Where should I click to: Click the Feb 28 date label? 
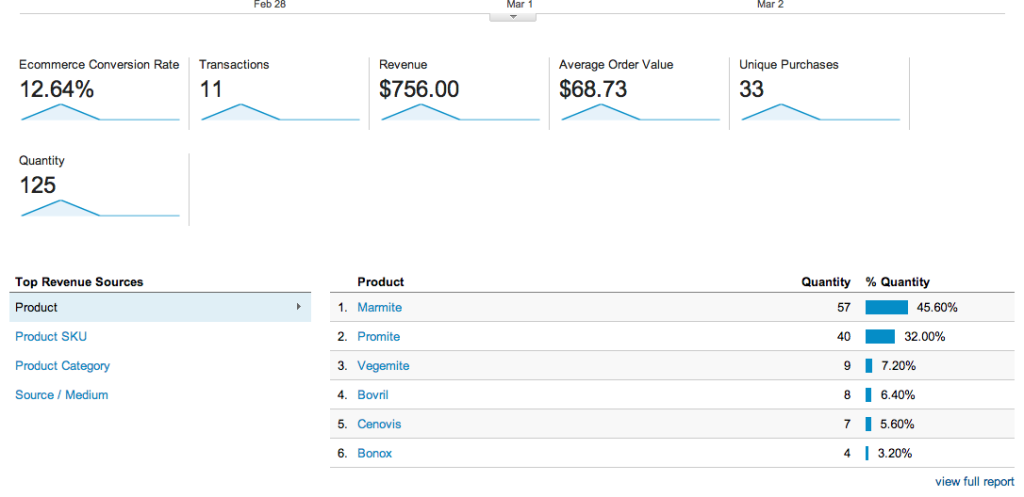click(270, 5)
